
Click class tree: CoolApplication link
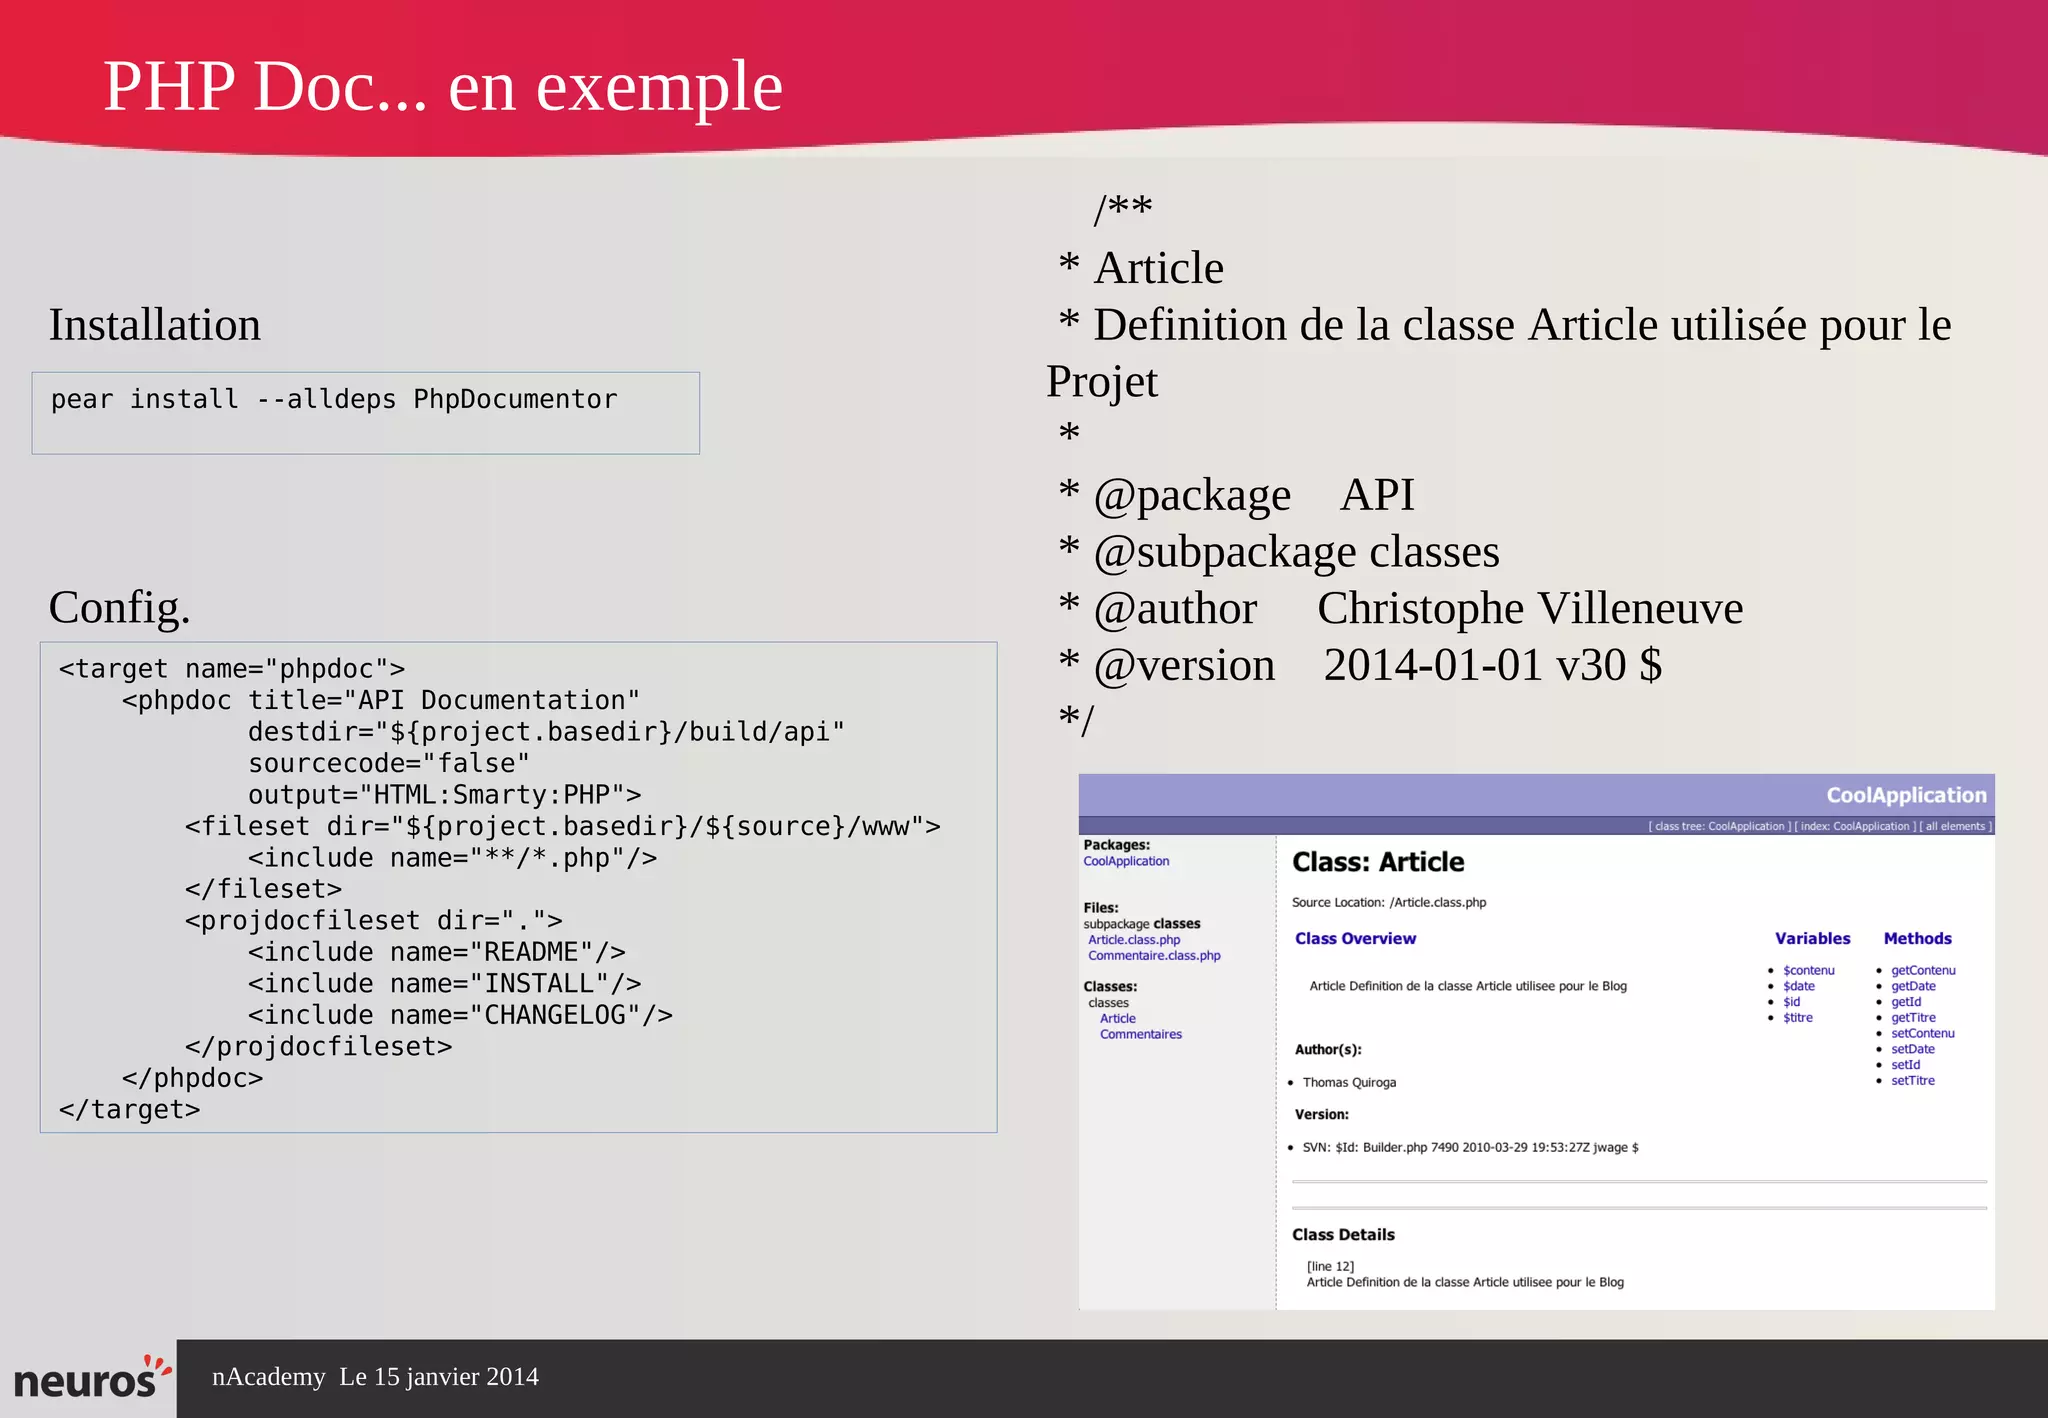[1720, 826]
